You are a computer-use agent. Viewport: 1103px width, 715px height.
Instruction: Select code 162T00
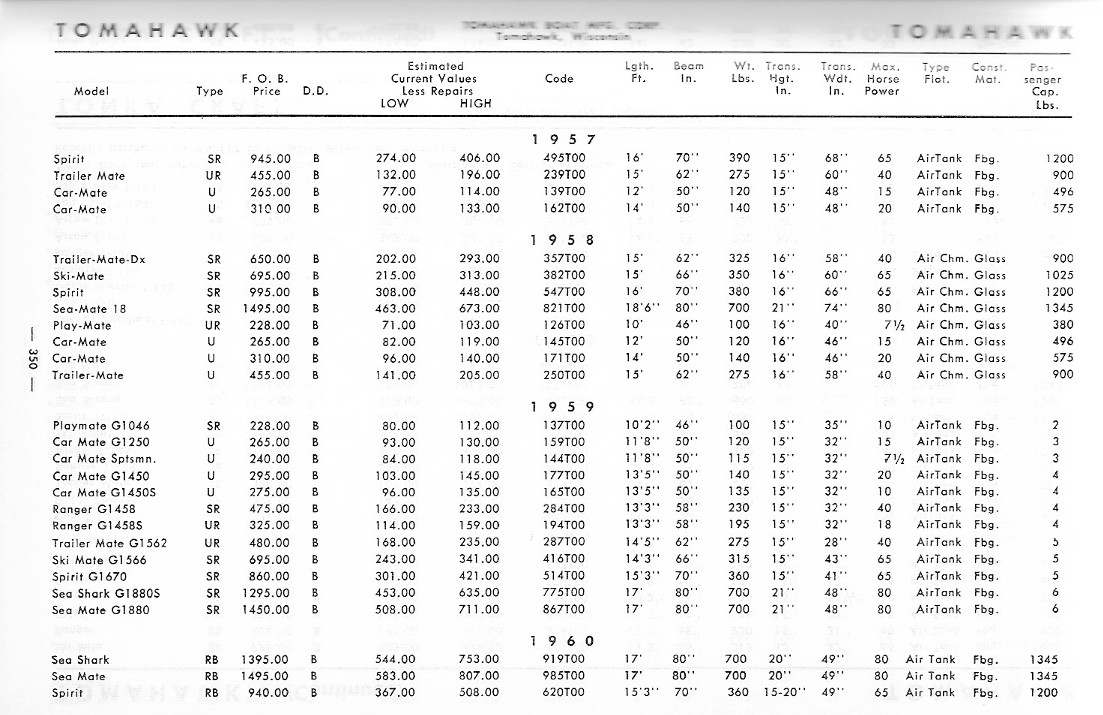click(x=564, y=209)
